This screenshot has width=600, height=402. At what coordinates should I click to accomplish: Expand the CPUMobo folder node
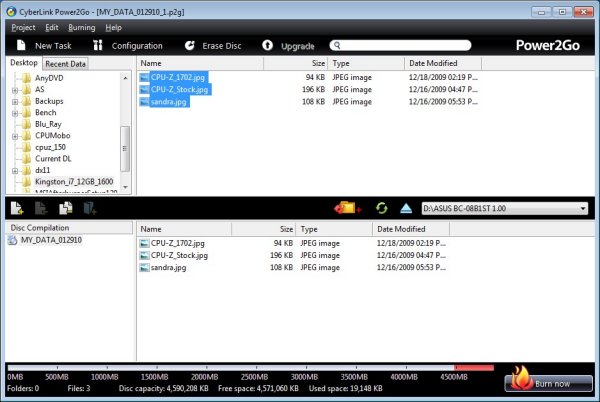coord(15,136)
